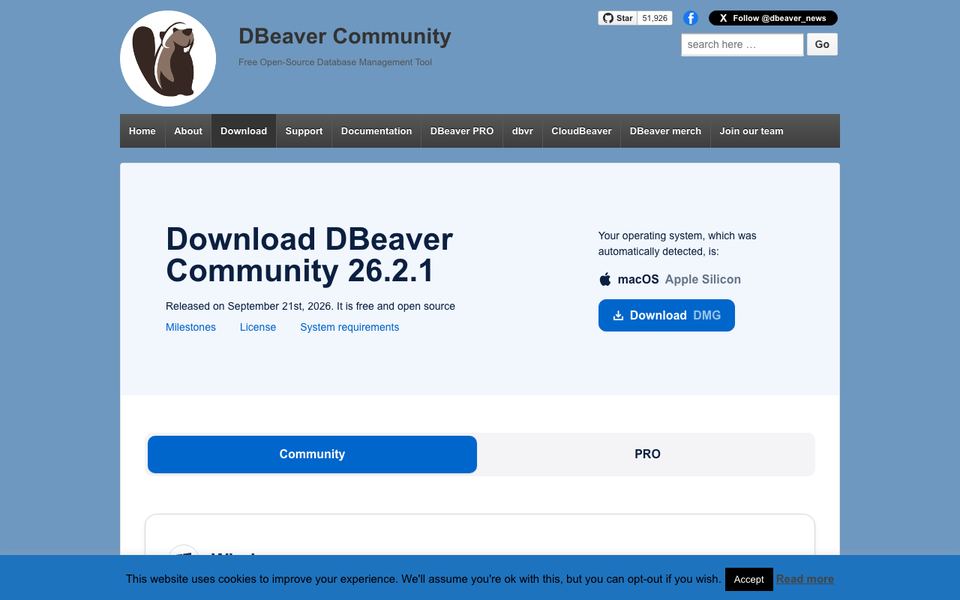Open the cookie Read more link
Image resolution: width=960 pixels, height=600 pixels.
click(804, 579)
